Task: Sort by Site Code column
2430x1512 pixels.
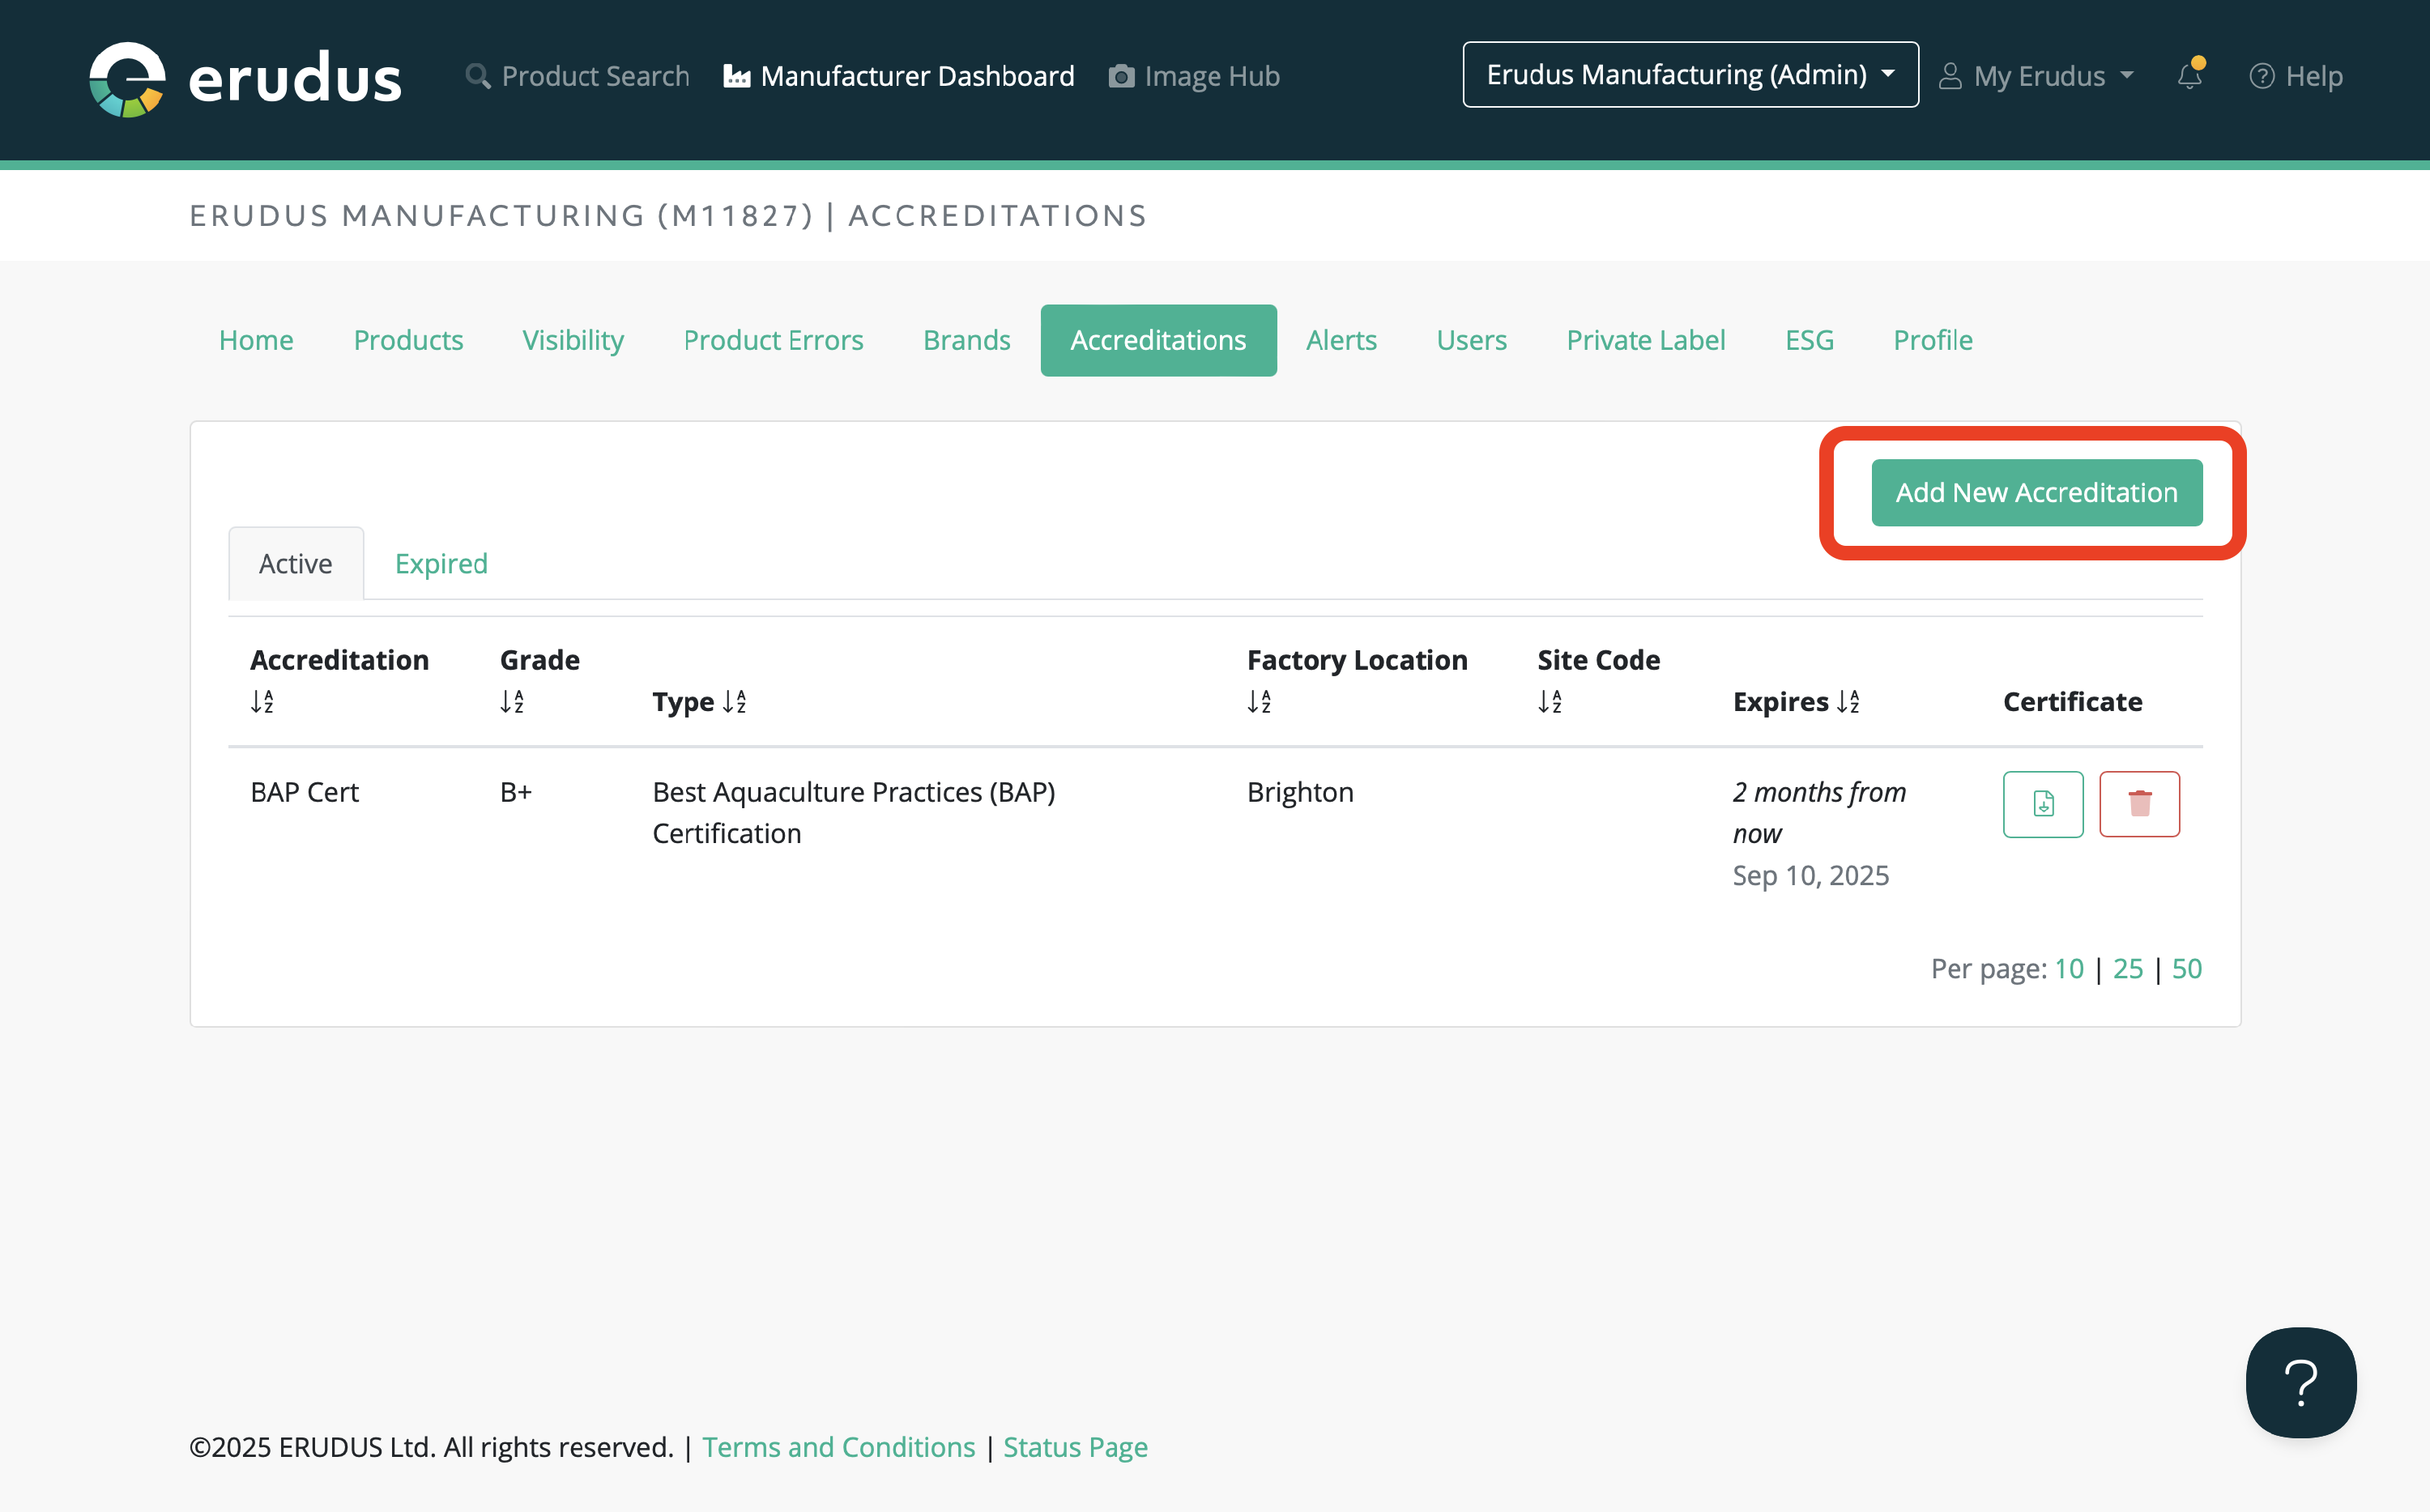Action: [x=1549, y=702]
